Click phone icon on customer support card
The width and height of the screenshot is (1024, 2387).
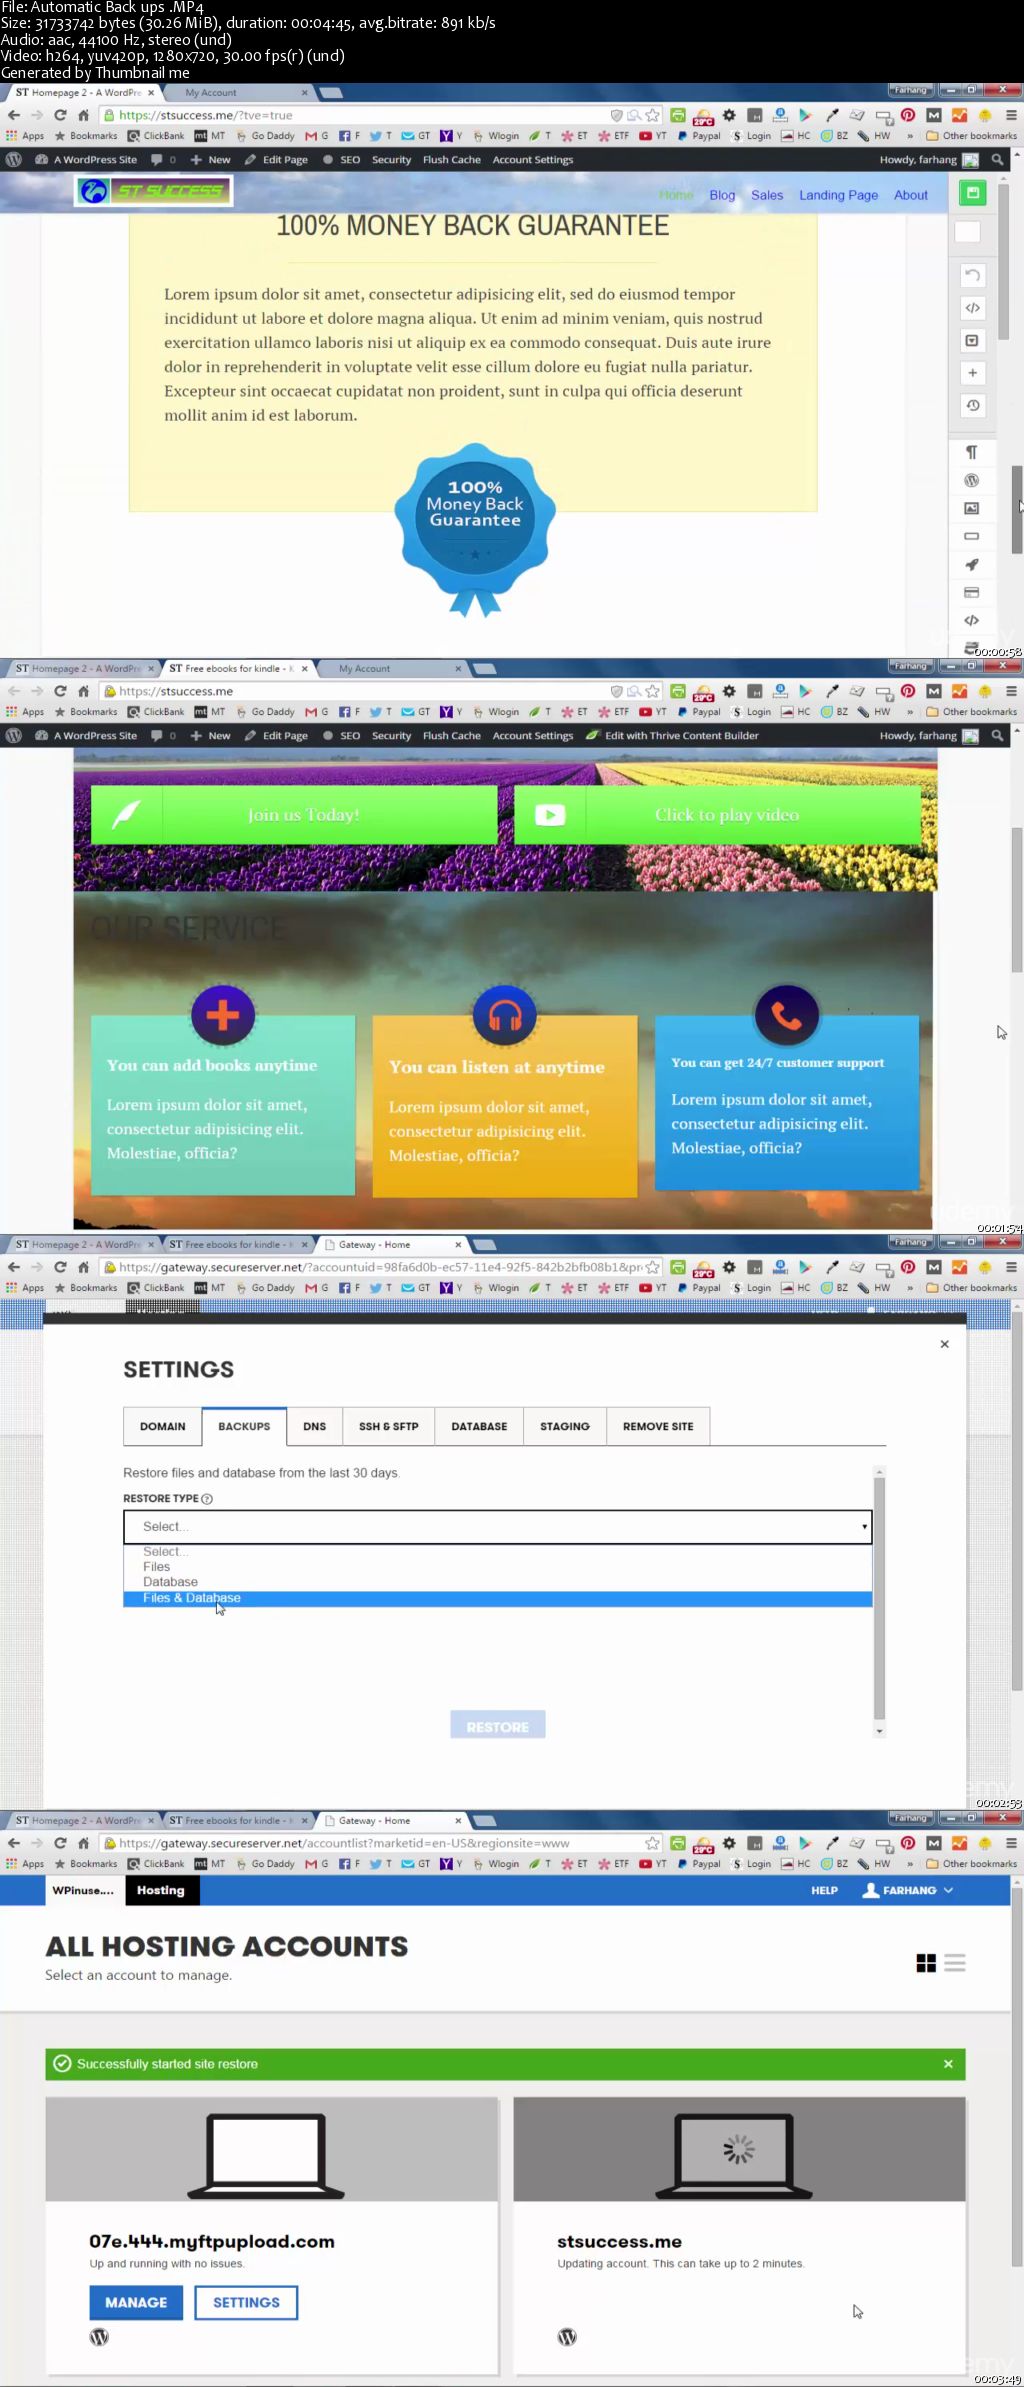point(787,1016)
